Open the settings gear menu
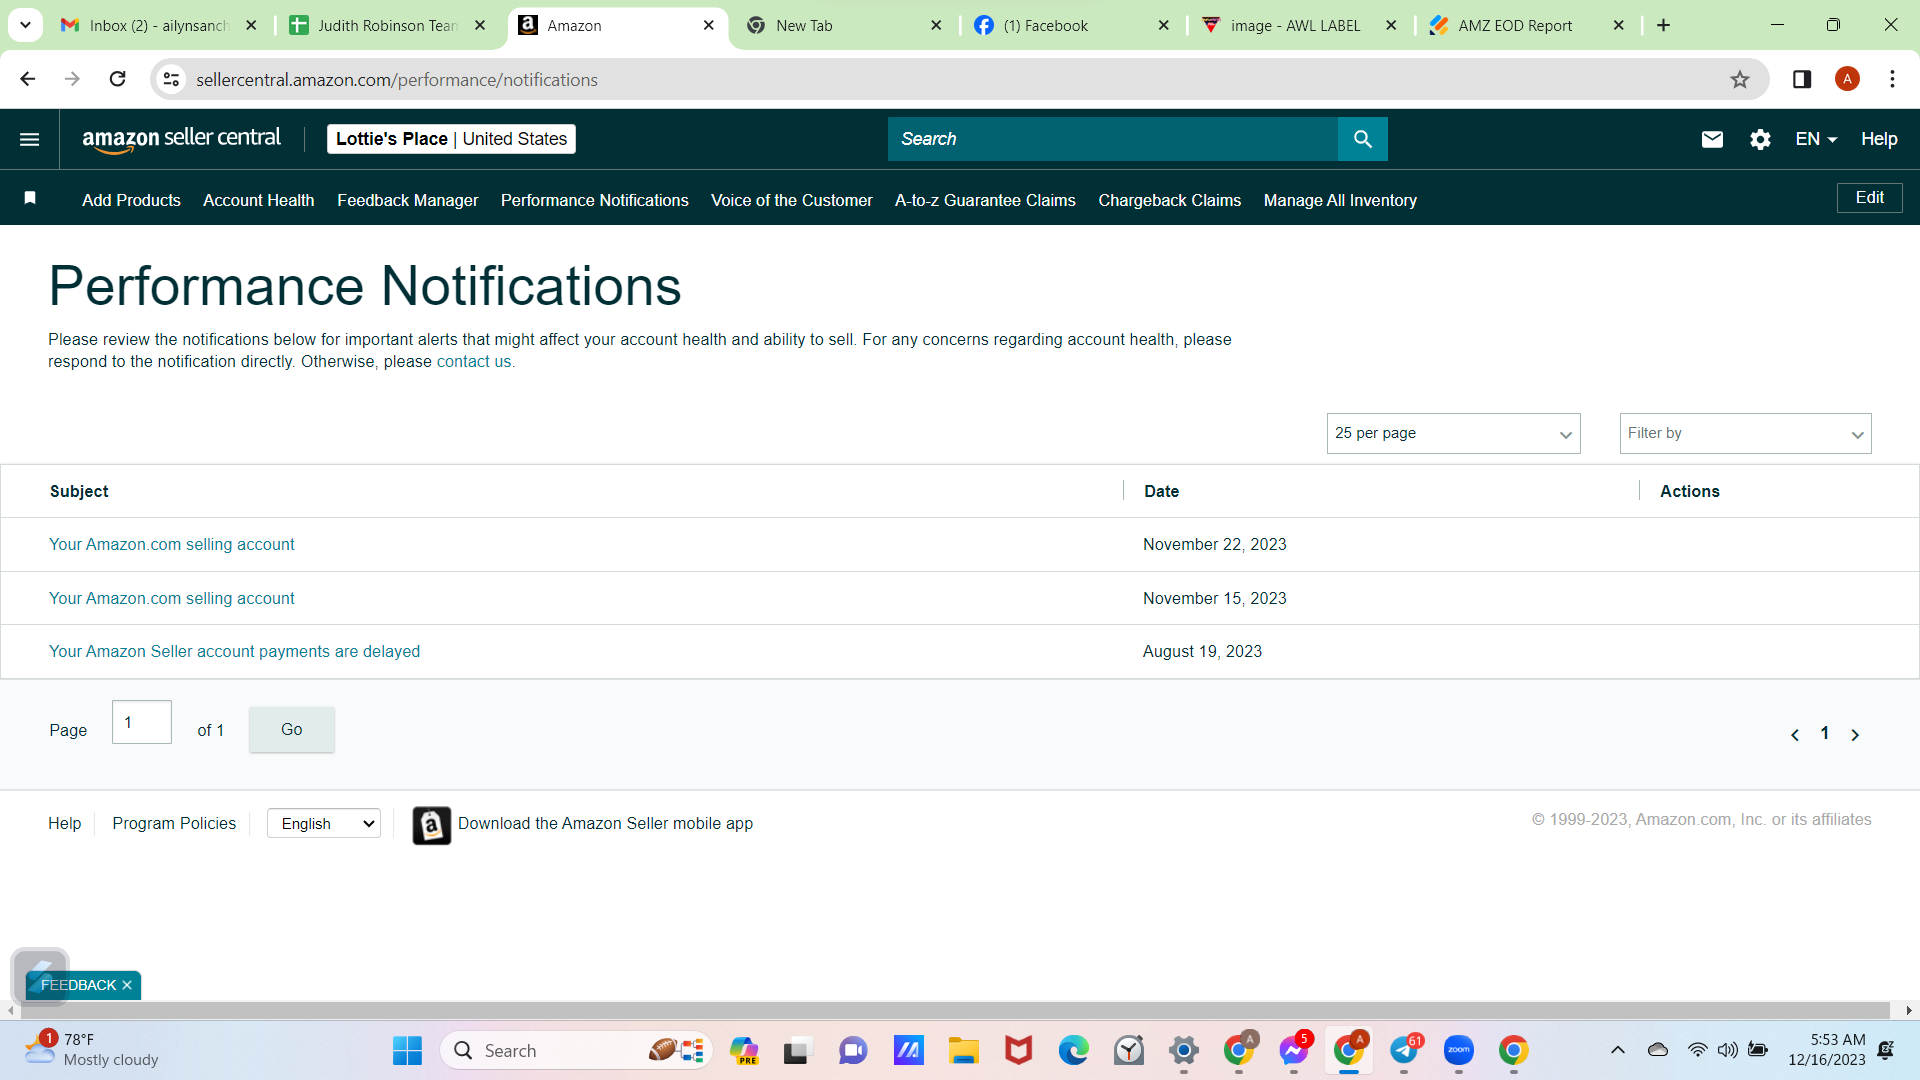This screenshot has height=1080, width=1920. coord(1760,139)
